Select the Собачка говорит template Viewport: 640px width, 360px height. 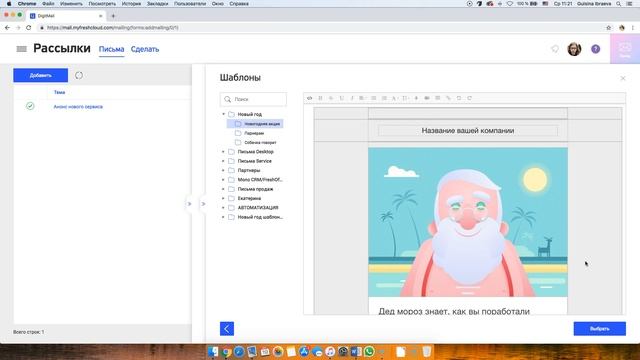click(x=260, y=142)
